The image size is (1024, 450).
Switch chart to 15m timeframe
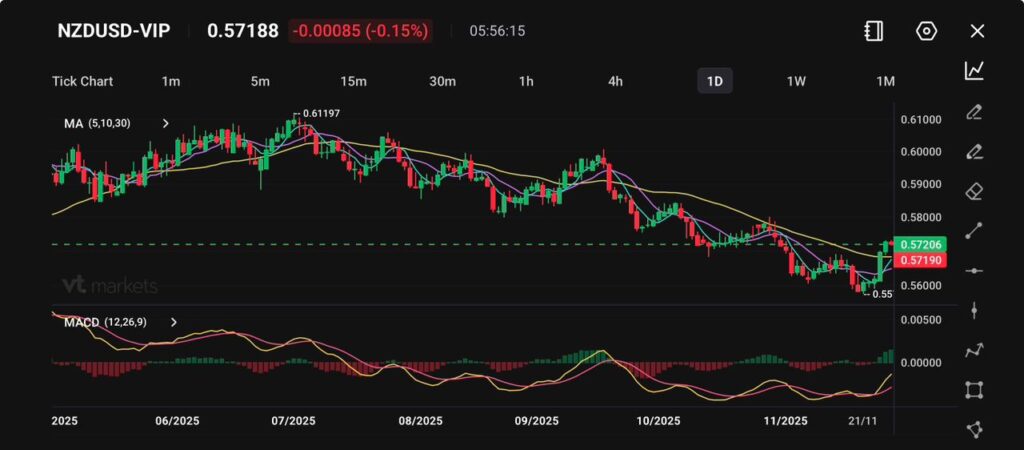coord(353,81)
